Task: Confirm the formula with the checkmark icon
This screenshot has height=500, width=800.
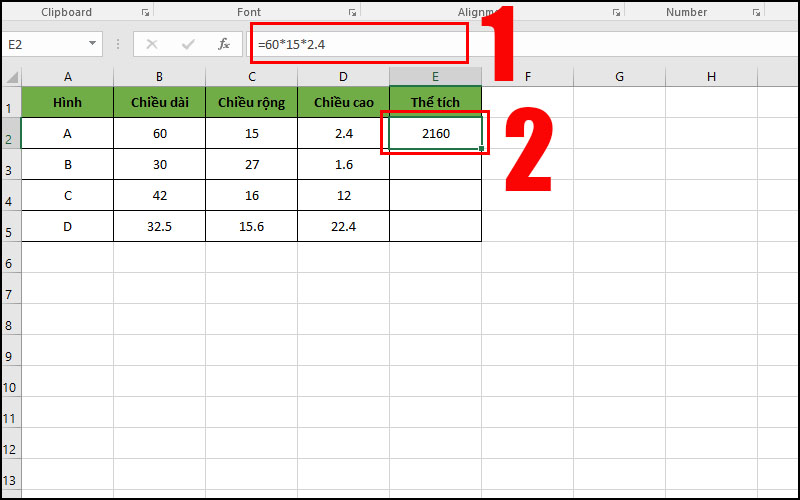Action: click(x=188, y=44)
